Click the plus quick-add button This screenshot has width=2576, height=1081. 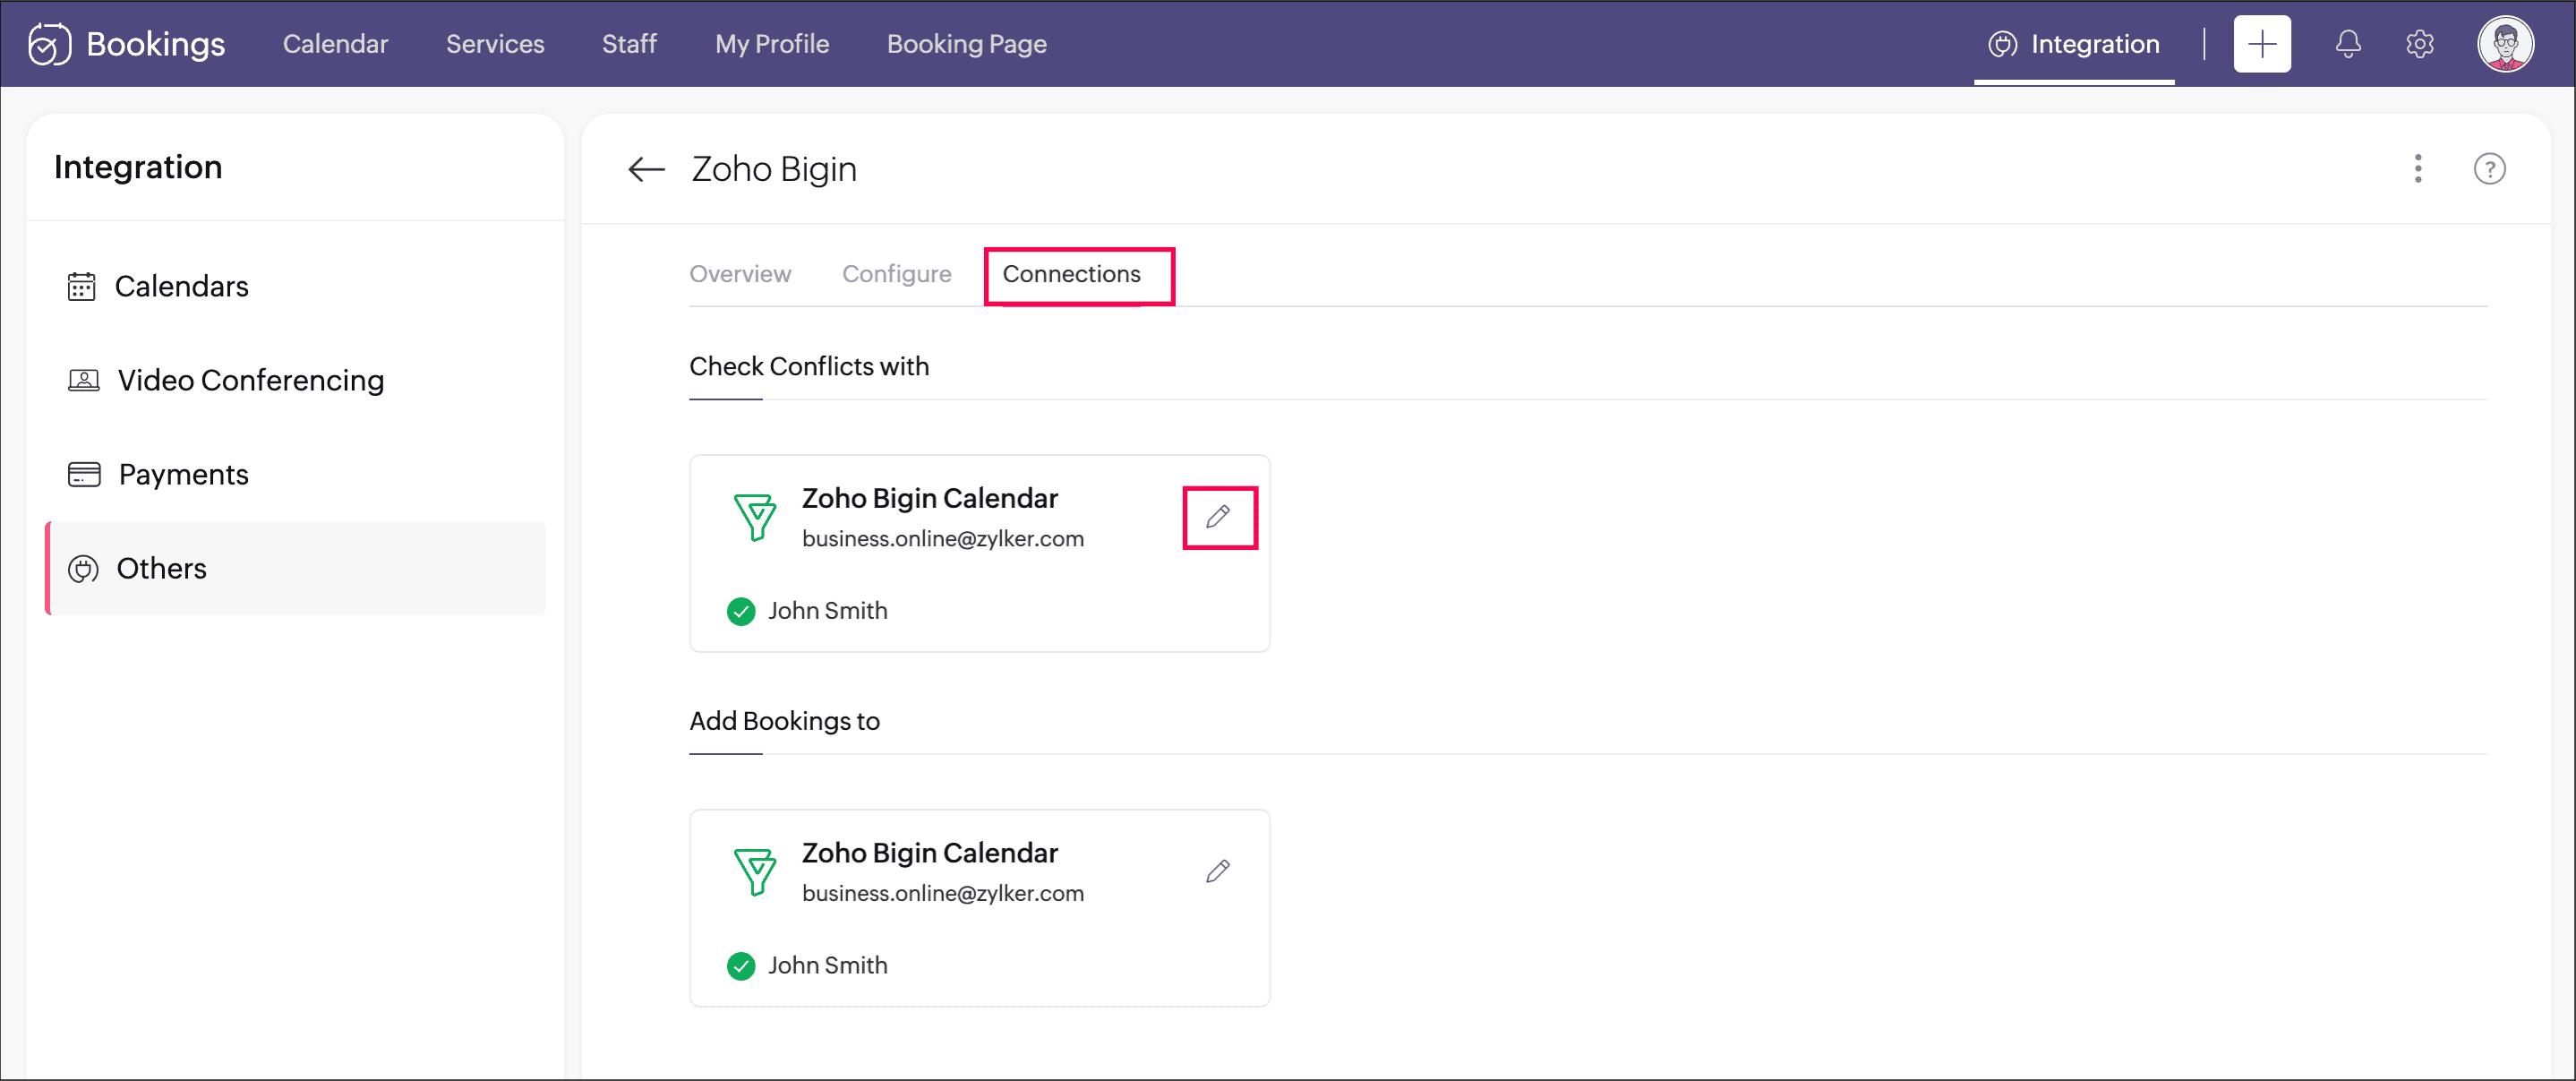click(x=2261, y=44)
